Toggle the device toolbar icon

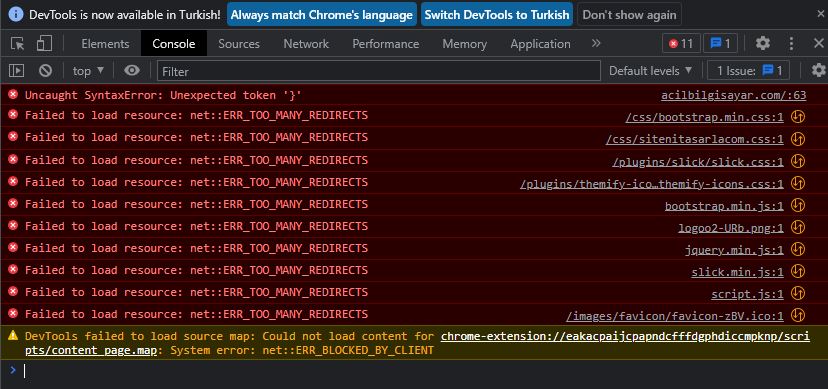pyautogui.click(x=44, y=44)
